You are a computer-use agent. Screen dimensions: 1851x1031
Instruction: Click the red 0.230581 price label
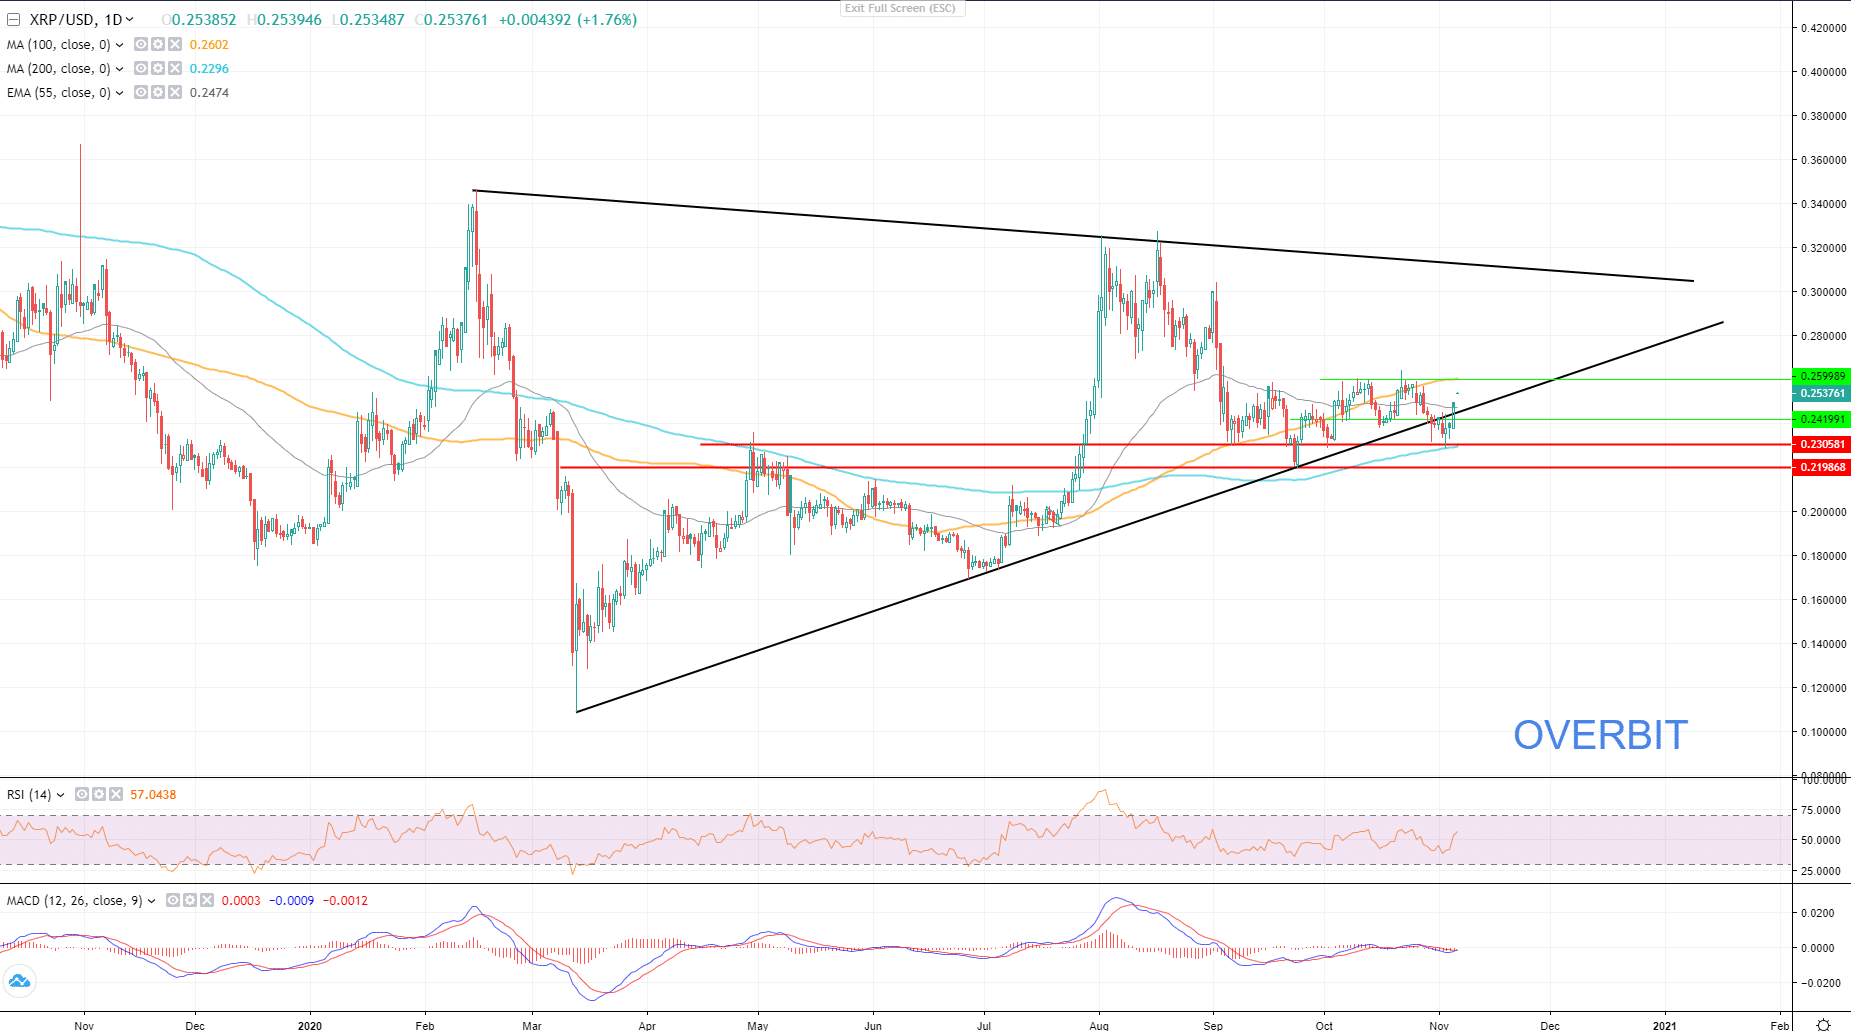pyautogui.click(x=1822, y=444)
